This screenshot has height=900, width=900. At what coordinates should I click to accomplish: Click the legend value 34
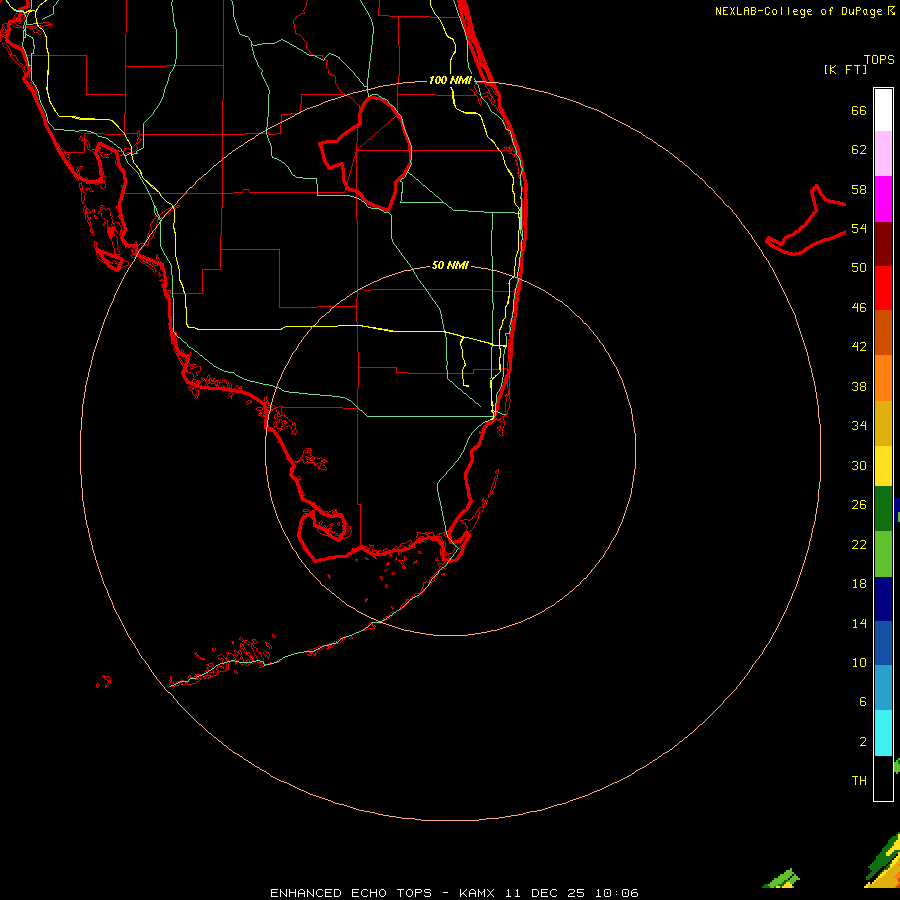point(859,426)
